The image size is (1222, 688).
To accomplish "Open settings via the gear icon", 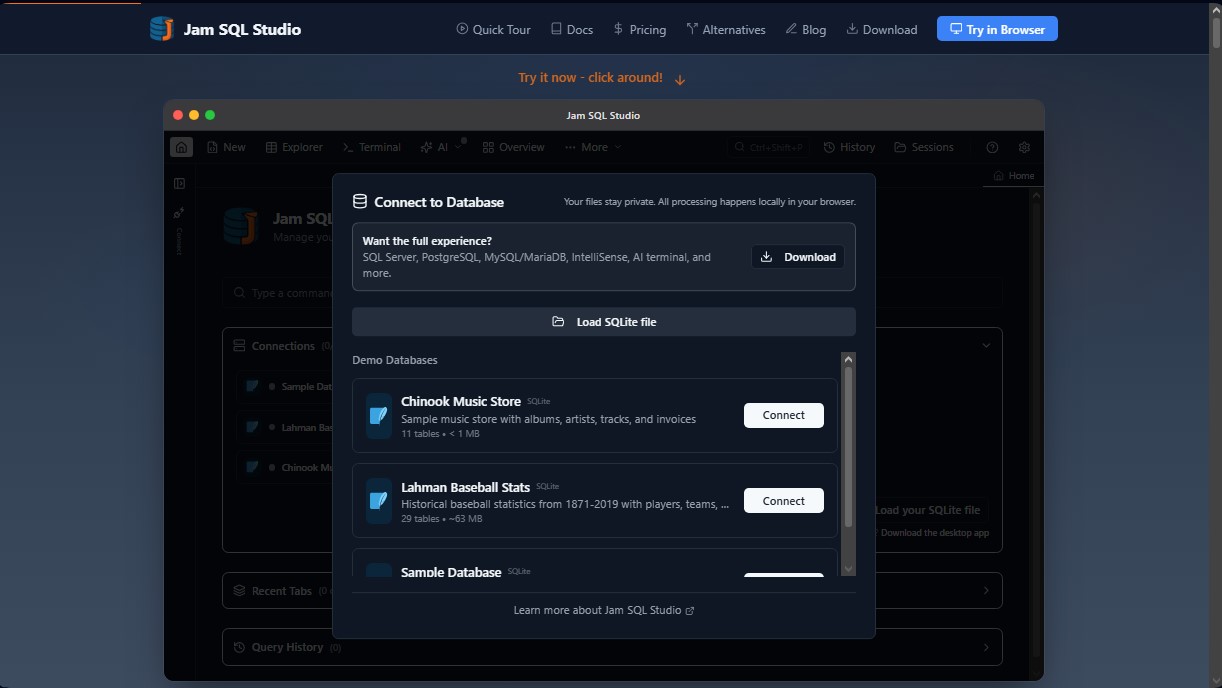I will click(x=1024, y=147).
